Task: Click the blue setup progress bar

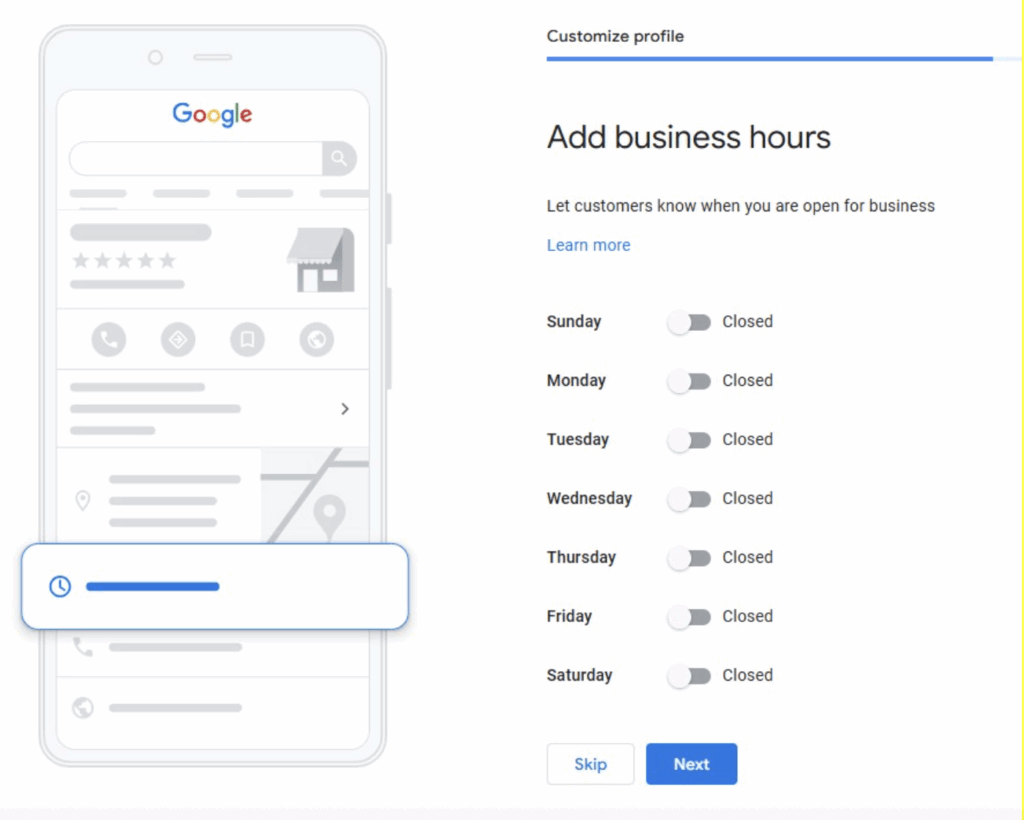Action: (x=768, y=61)
